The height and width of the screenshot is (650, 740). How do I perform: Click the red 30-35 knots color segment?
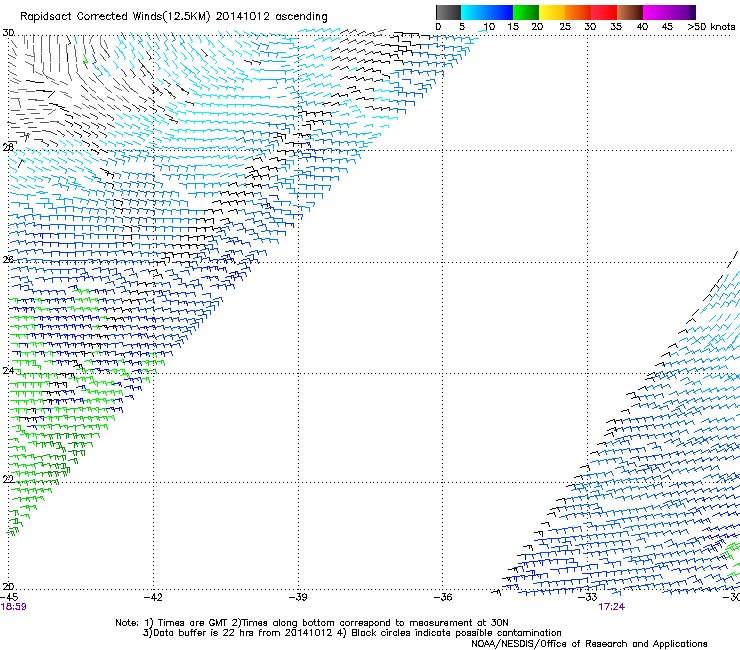[604, 12]
